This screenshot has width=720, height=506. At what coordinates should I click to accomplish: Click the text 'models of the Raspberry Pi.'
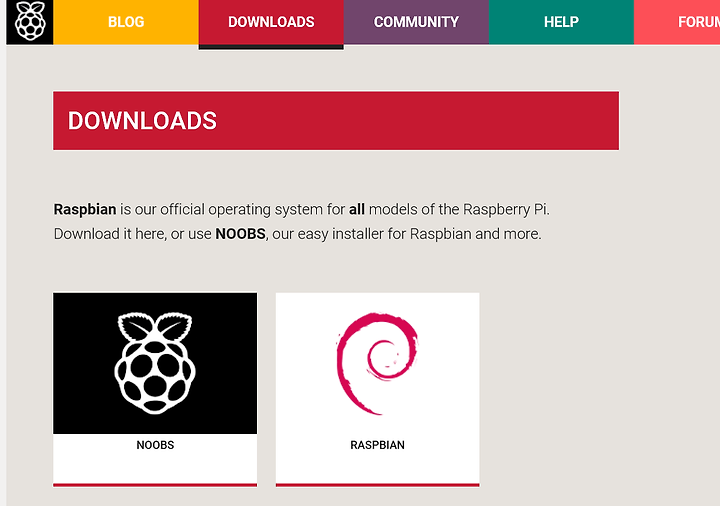click(459, 209)
